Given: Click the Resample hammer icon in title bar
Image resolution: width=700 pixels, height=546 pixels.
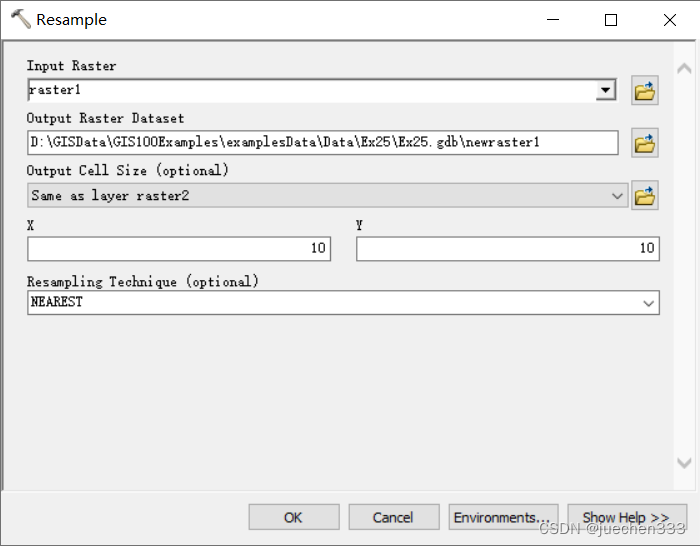Looking at the screenshot, I should click(20, 19).
